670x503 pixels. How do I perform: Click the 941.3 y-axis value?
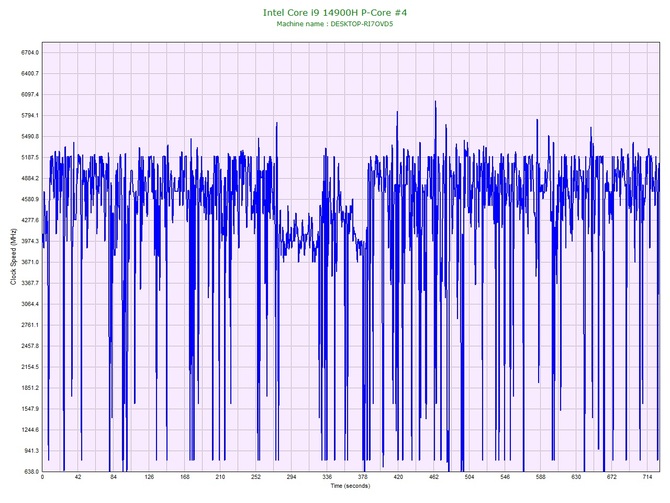[x=31, y=450]
